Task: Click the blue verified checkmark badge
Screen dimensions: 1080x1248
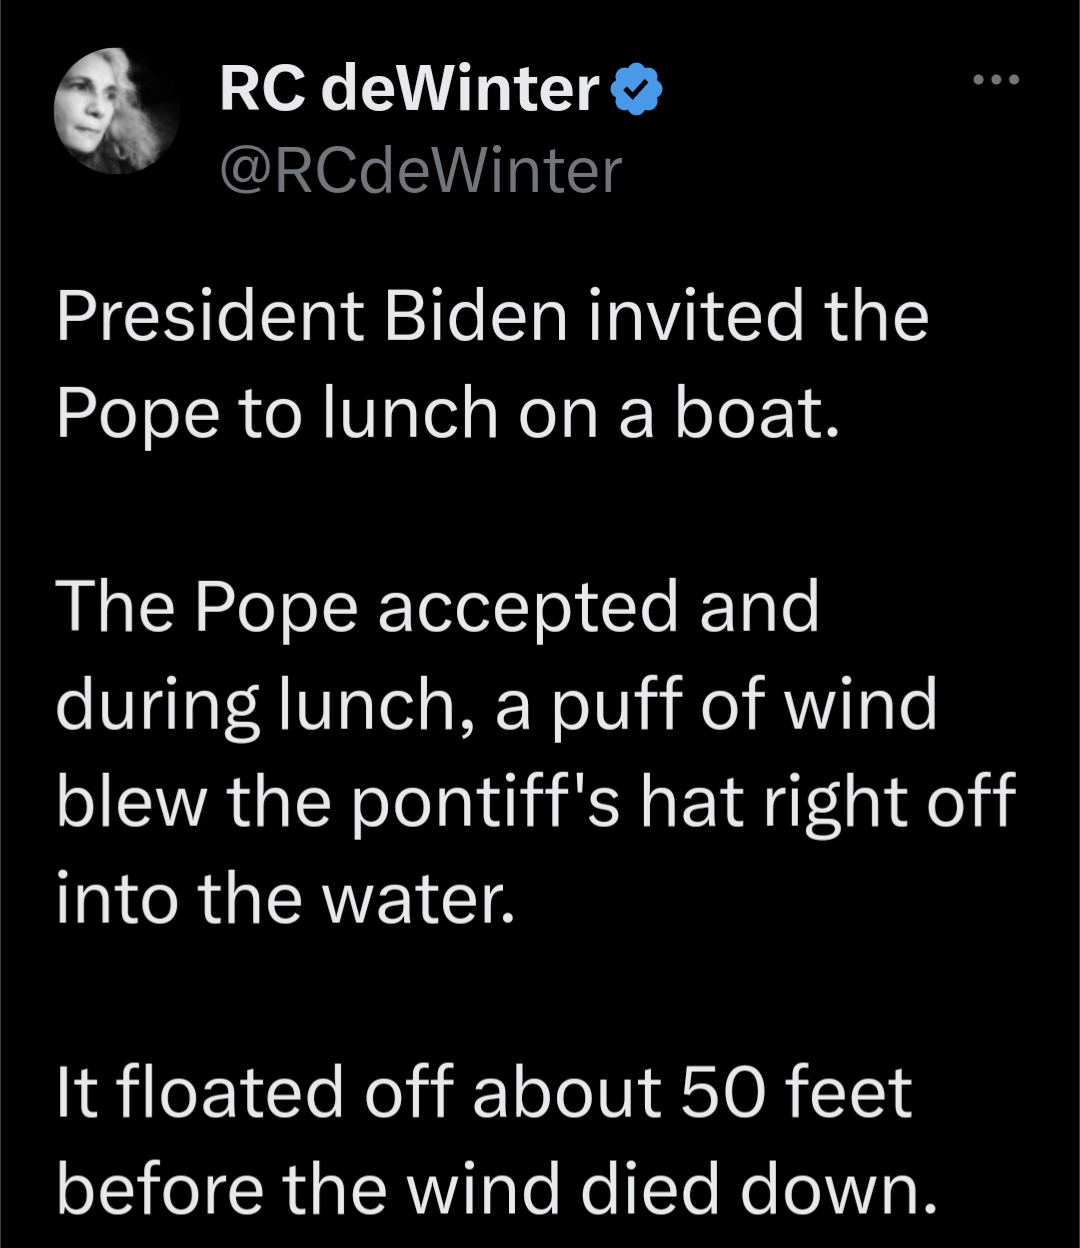Action: pyautogui.click(x=636, y=90)
